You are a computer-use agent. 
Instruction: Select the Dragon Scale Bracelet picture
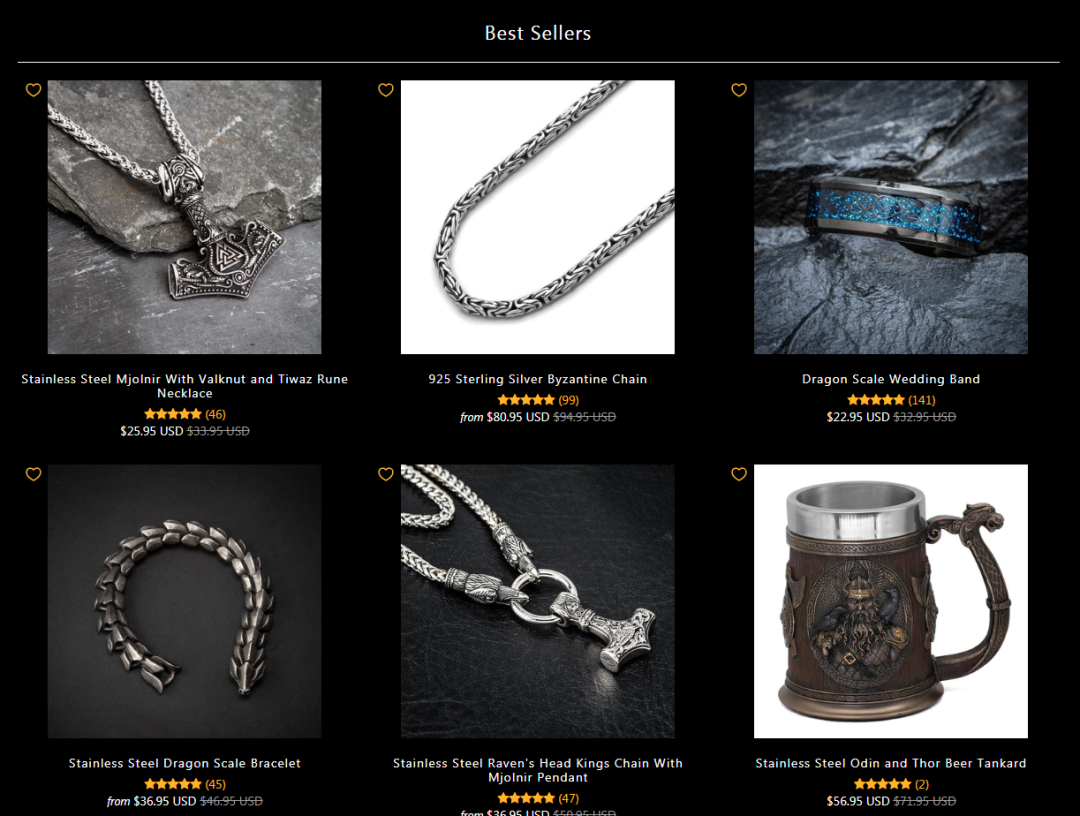185,601
